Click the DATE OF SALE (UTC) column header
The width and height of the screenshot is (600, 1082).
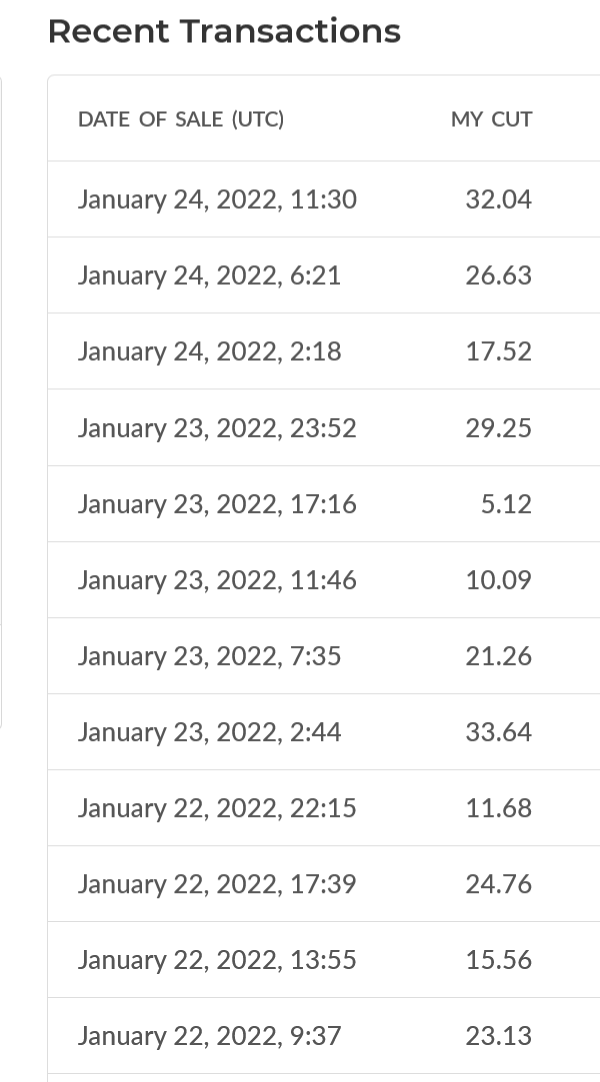tap(181, 119)
